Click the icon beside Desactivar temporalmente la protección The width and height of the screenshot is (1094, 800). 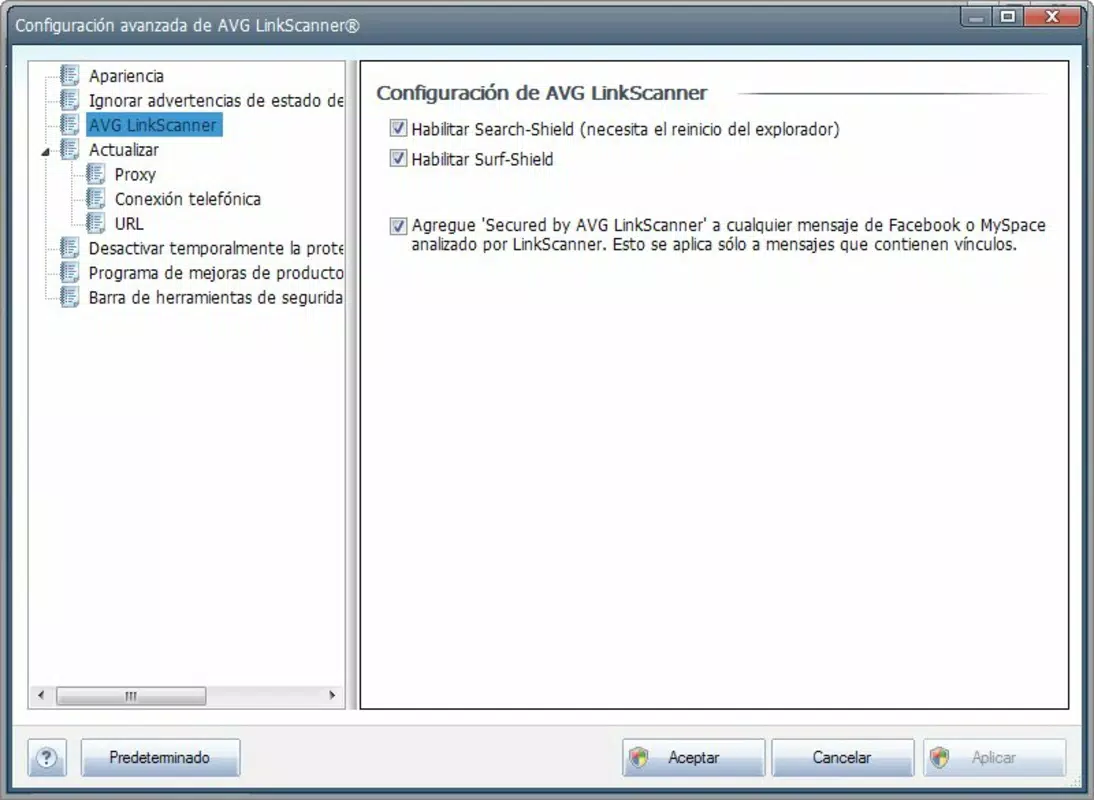coord(69,248)
